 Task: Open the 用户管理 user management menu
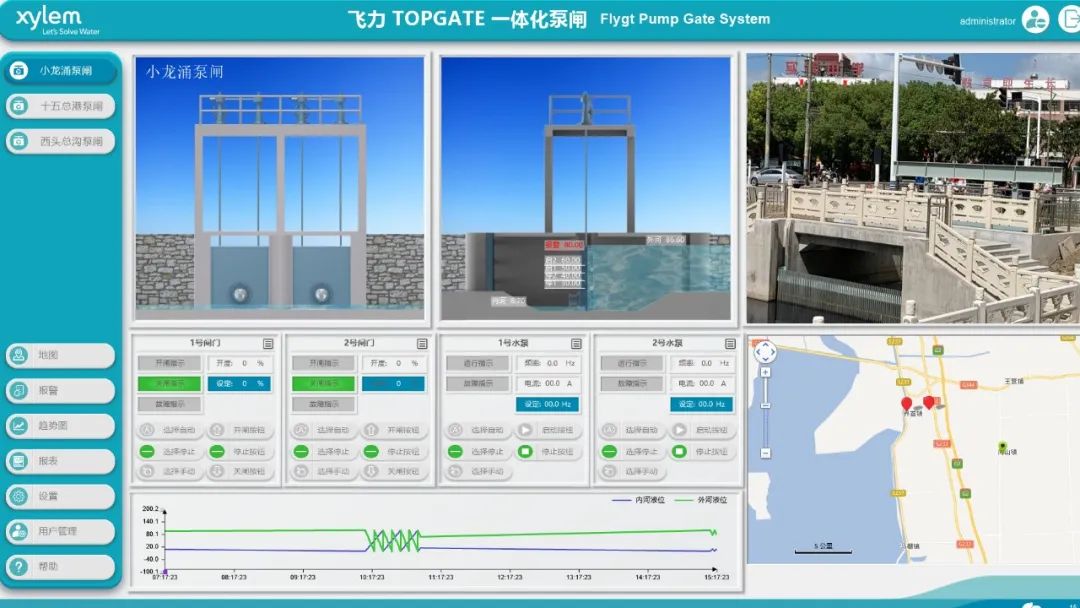click(x=61, y=531)
